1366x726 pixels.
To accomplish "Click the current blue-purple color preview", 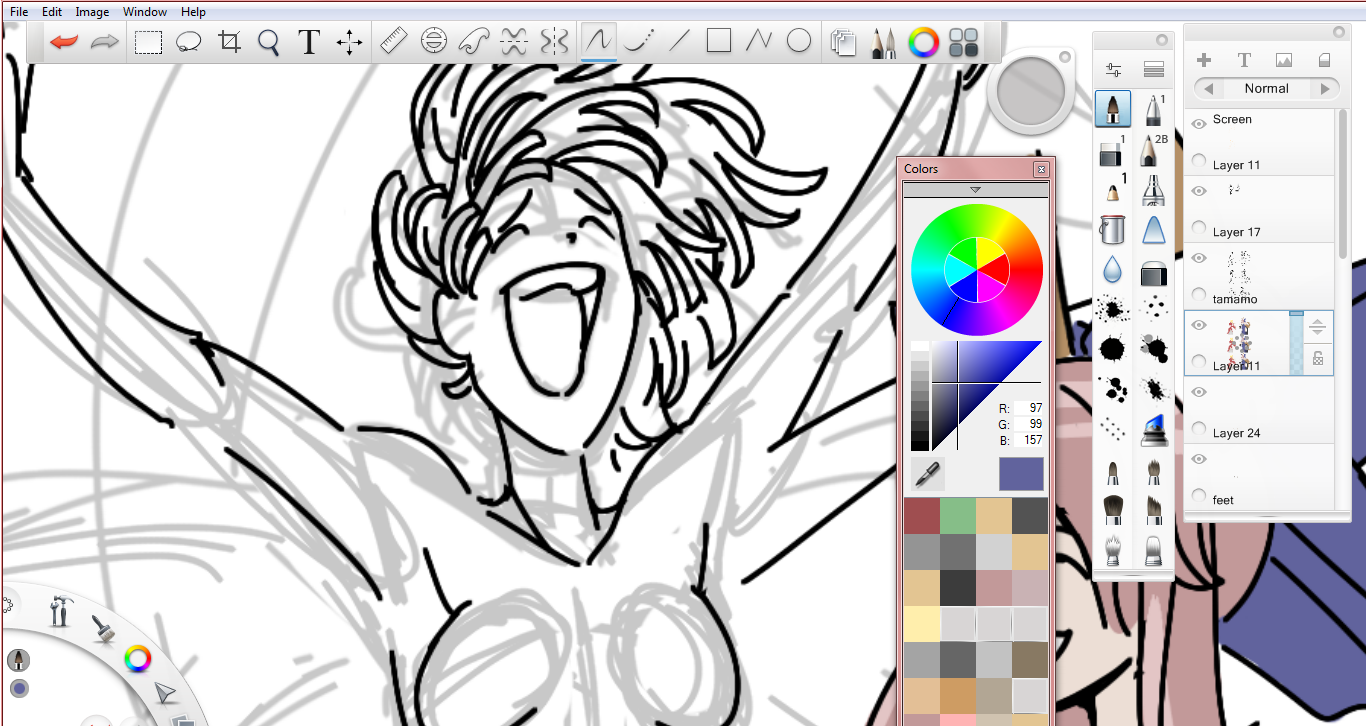I will (x=1021, y=474).
